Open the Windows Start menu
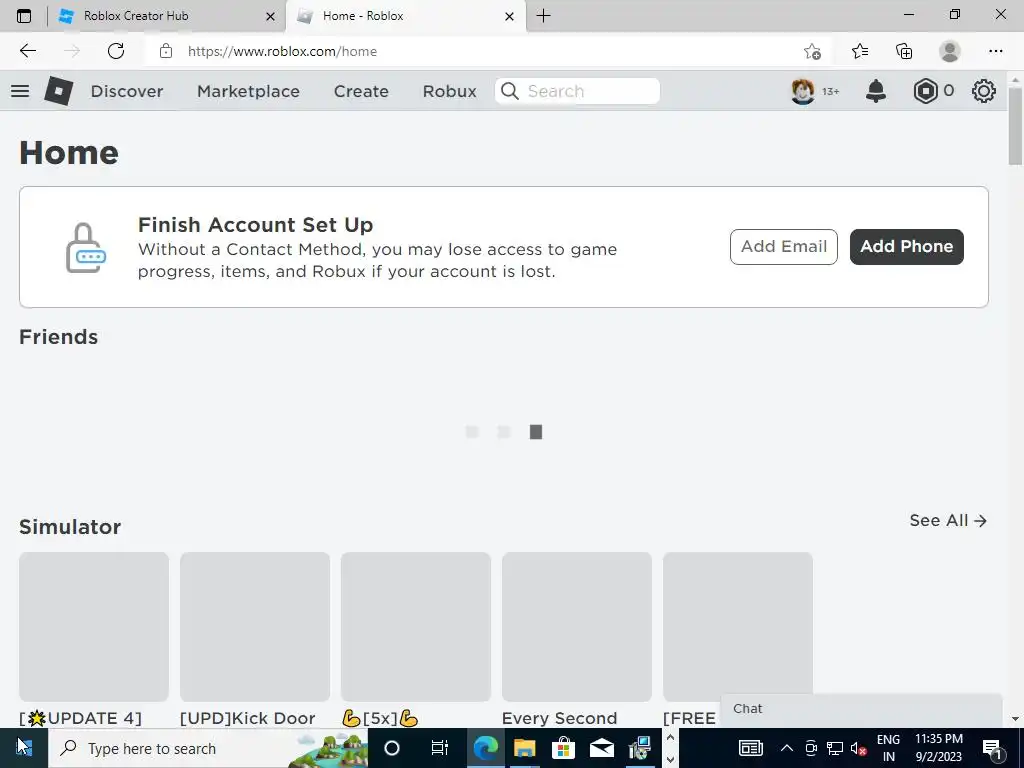Viewport: 1024px width, 768px height. pyautogui.click(x=24, y=748)
